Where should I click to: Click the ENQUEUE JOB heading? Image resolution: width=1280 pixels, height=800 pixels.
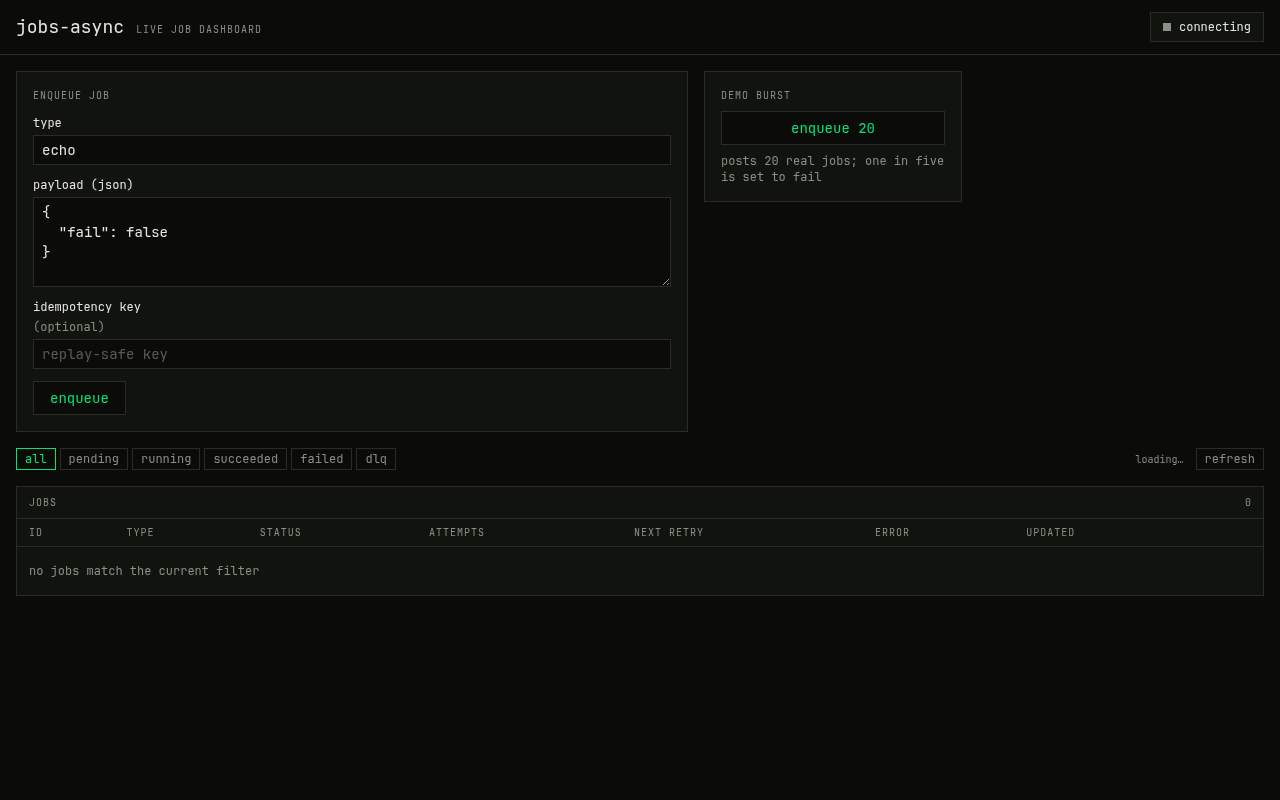tap(71, 96)
